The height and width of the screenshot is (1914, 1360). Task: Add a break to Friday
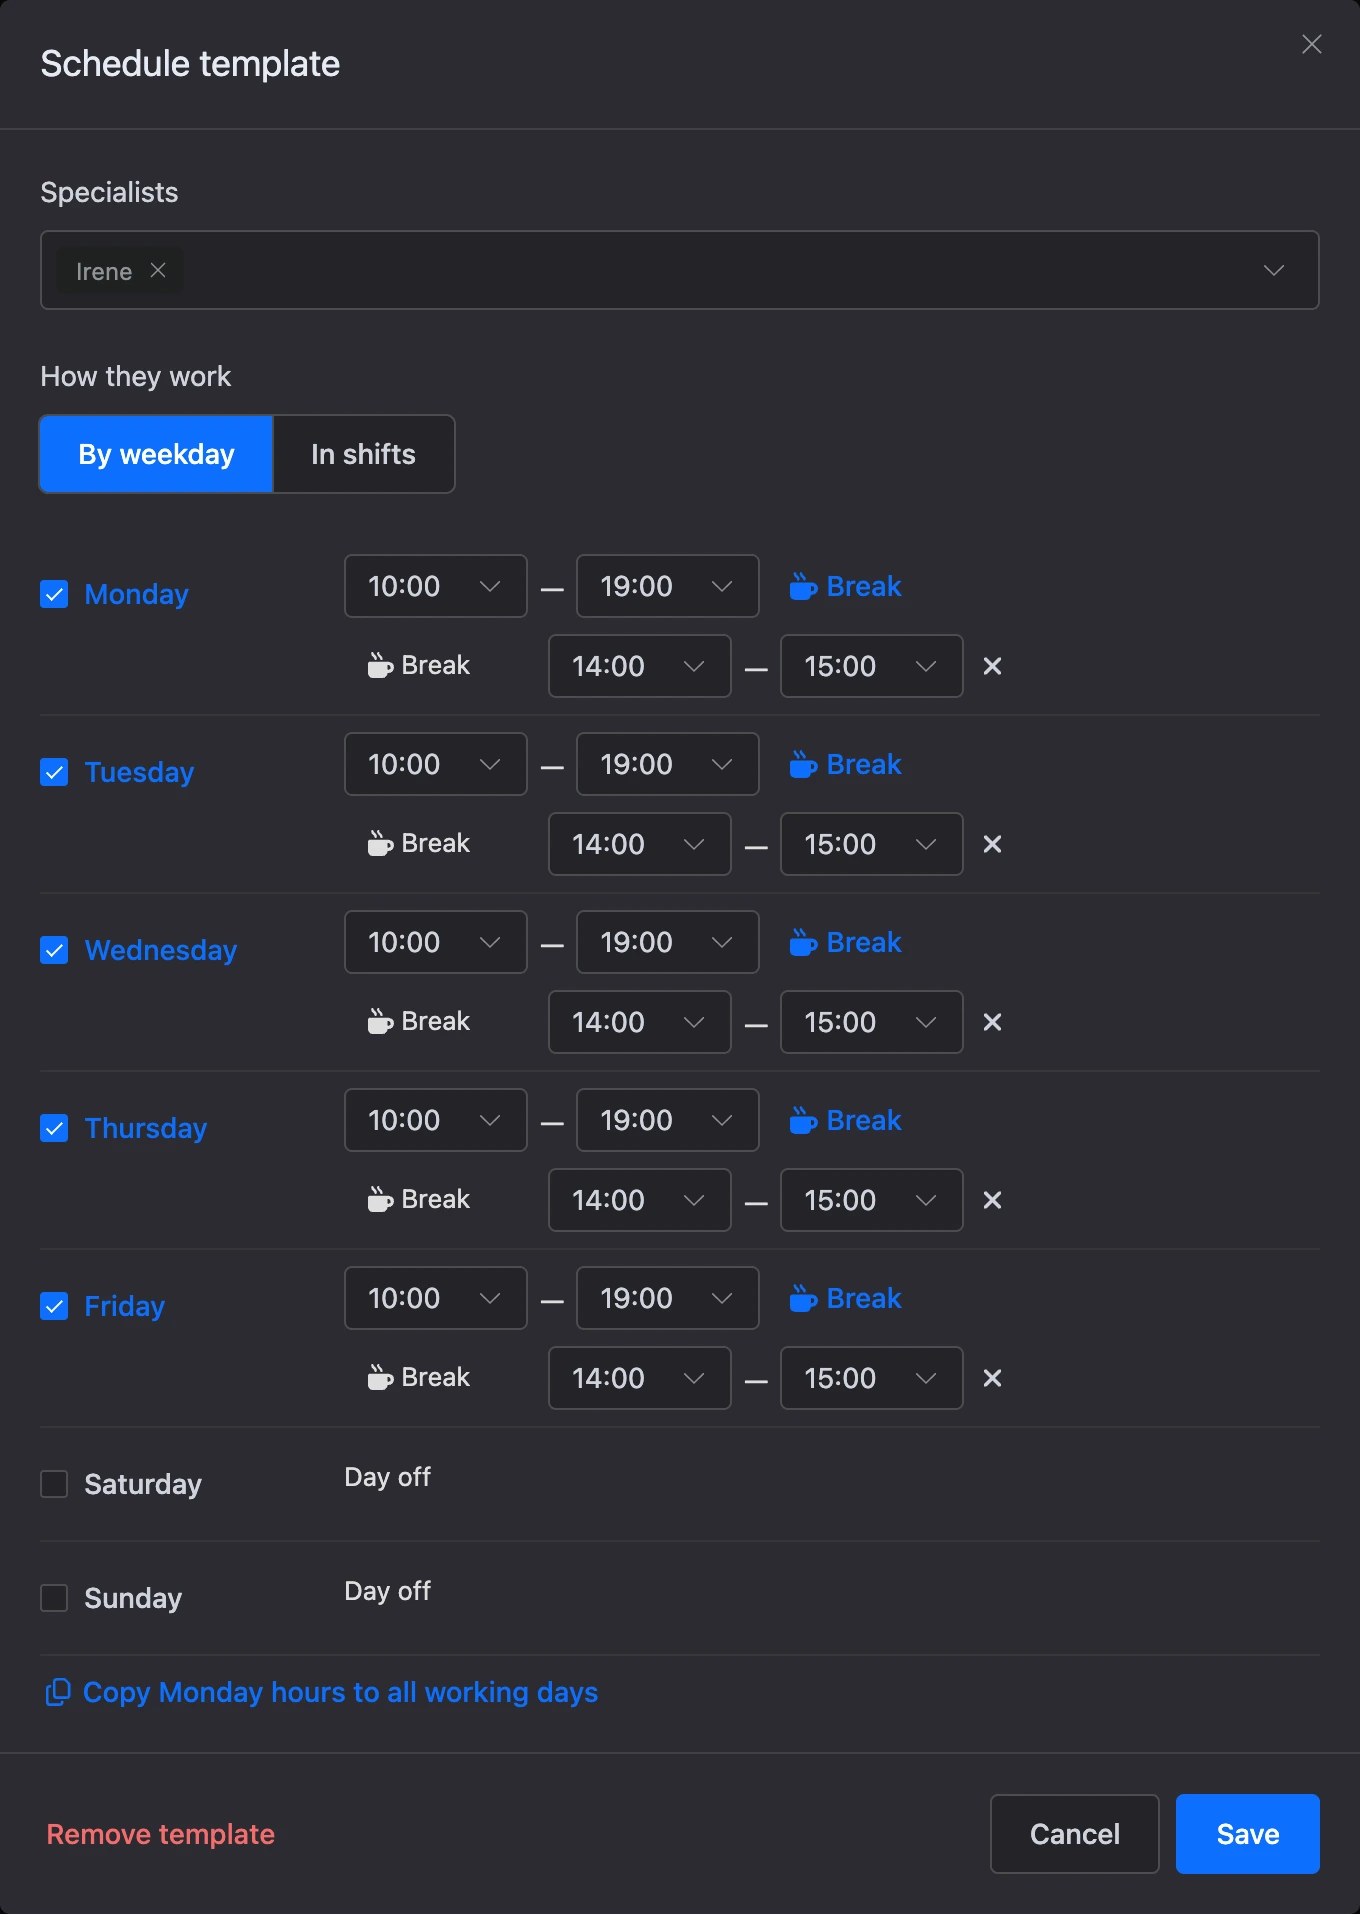845,1298
